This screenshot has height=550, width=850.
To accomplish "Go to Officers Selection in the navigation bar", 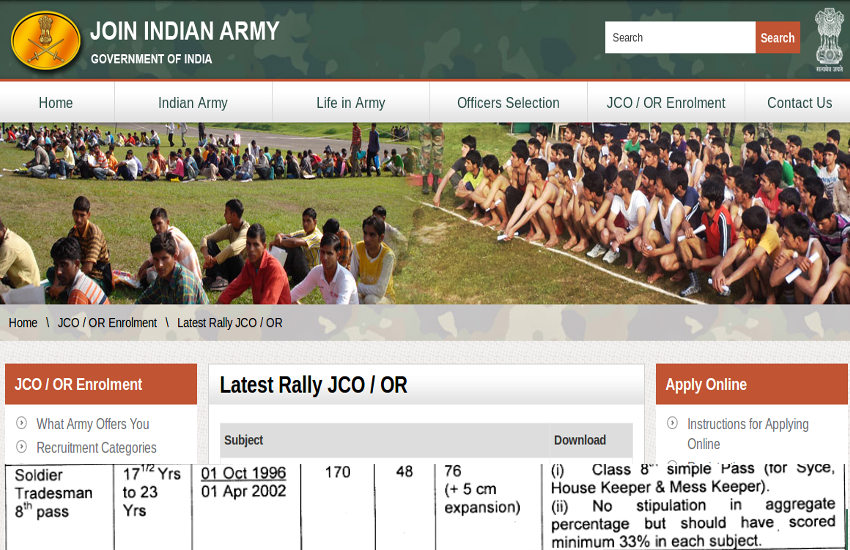I will pyautogui.click(x=508, y=103).
